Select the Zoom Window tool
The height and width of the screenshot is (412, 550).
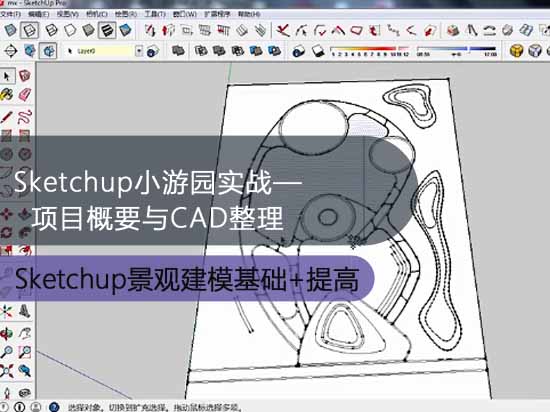25,352
